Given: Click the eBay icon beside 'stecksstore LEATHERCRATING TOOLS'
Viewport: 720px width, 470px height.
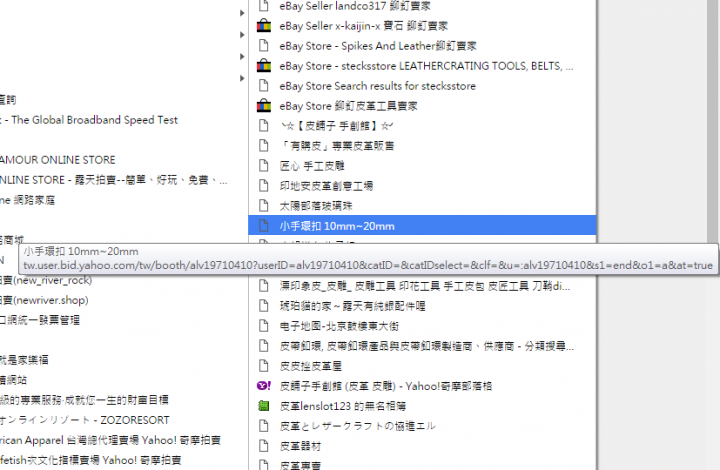Looking at the screenshot, I should point(264,66).
